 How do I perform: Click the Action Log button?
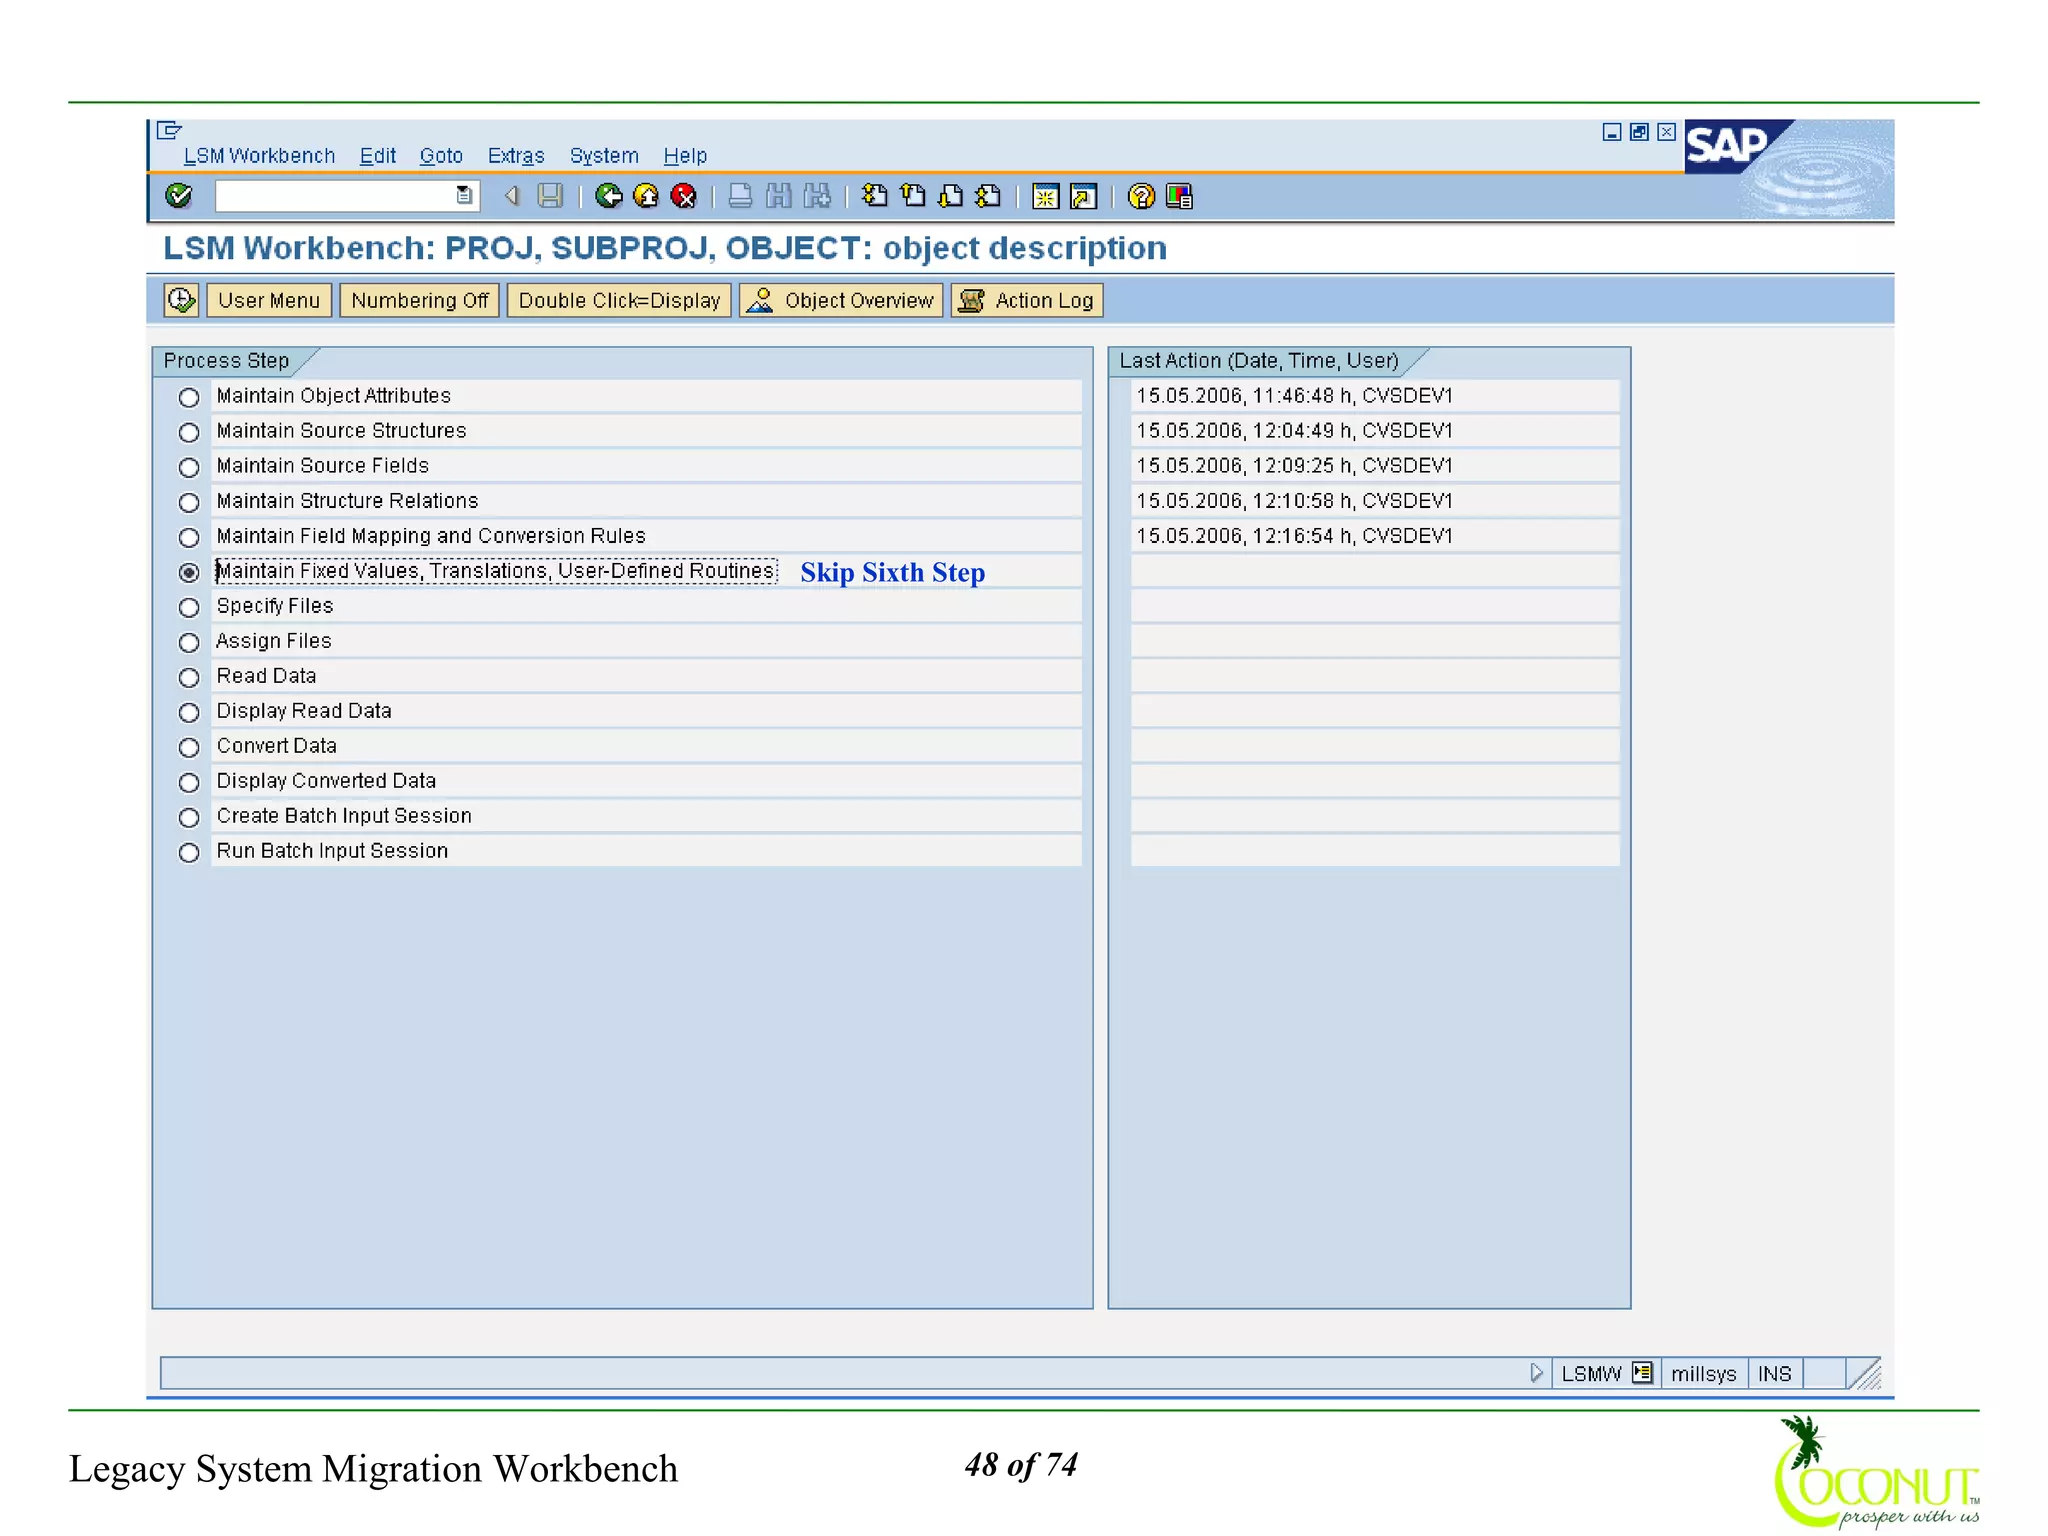[x=1027, y=300]
